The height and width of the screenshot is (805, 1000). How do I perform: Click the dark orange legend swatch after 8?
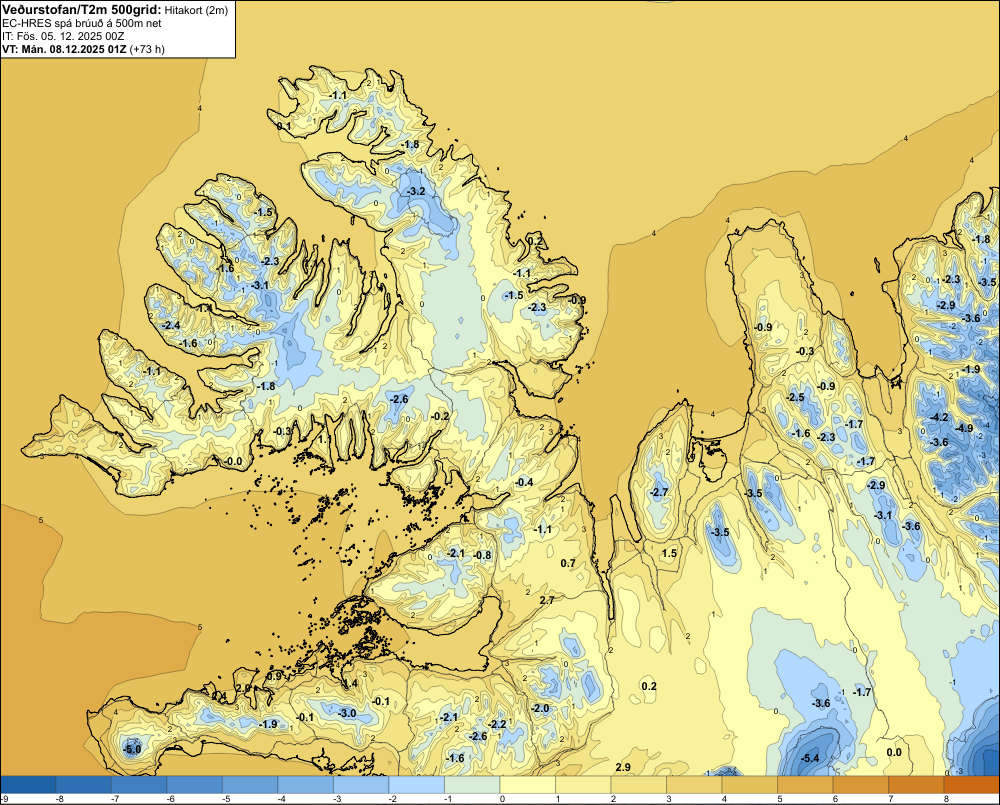[971, 784]
